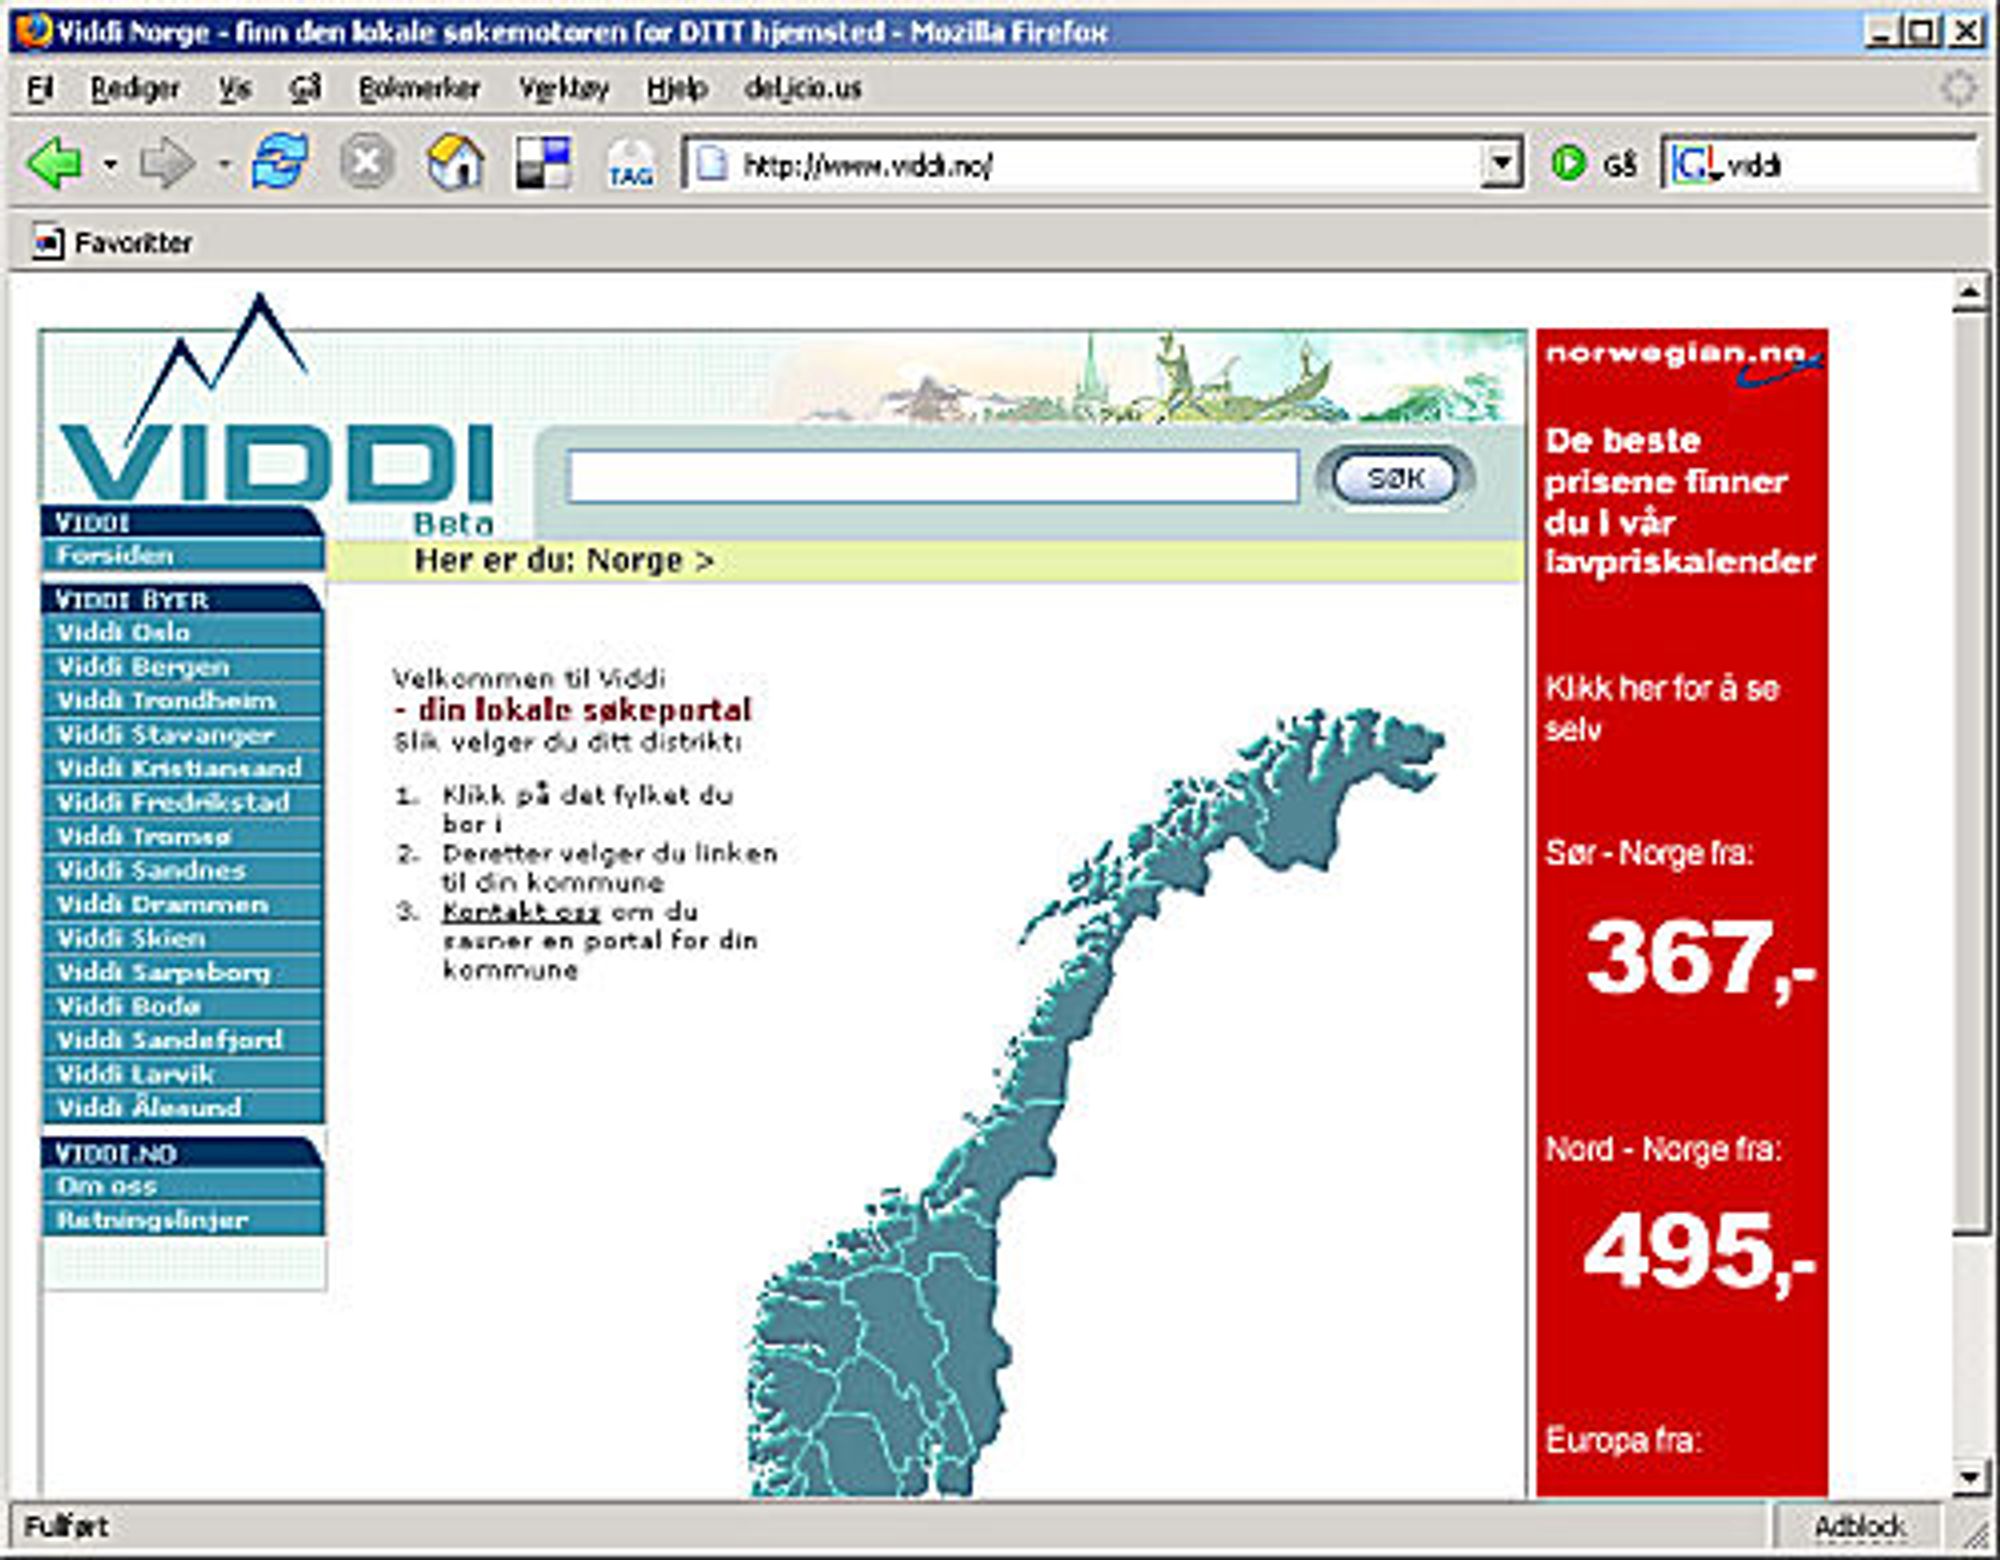Open the Forsiden link
Image resolution: width=2000 pixels, height=1560 pixels.
[183, 555]
